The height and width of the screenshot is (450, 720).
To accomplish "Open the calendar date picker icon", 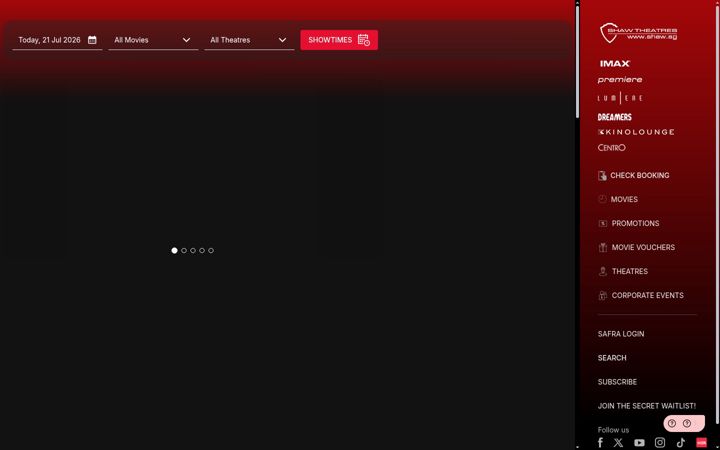I will pyautogui.click(x=92, y=40).
